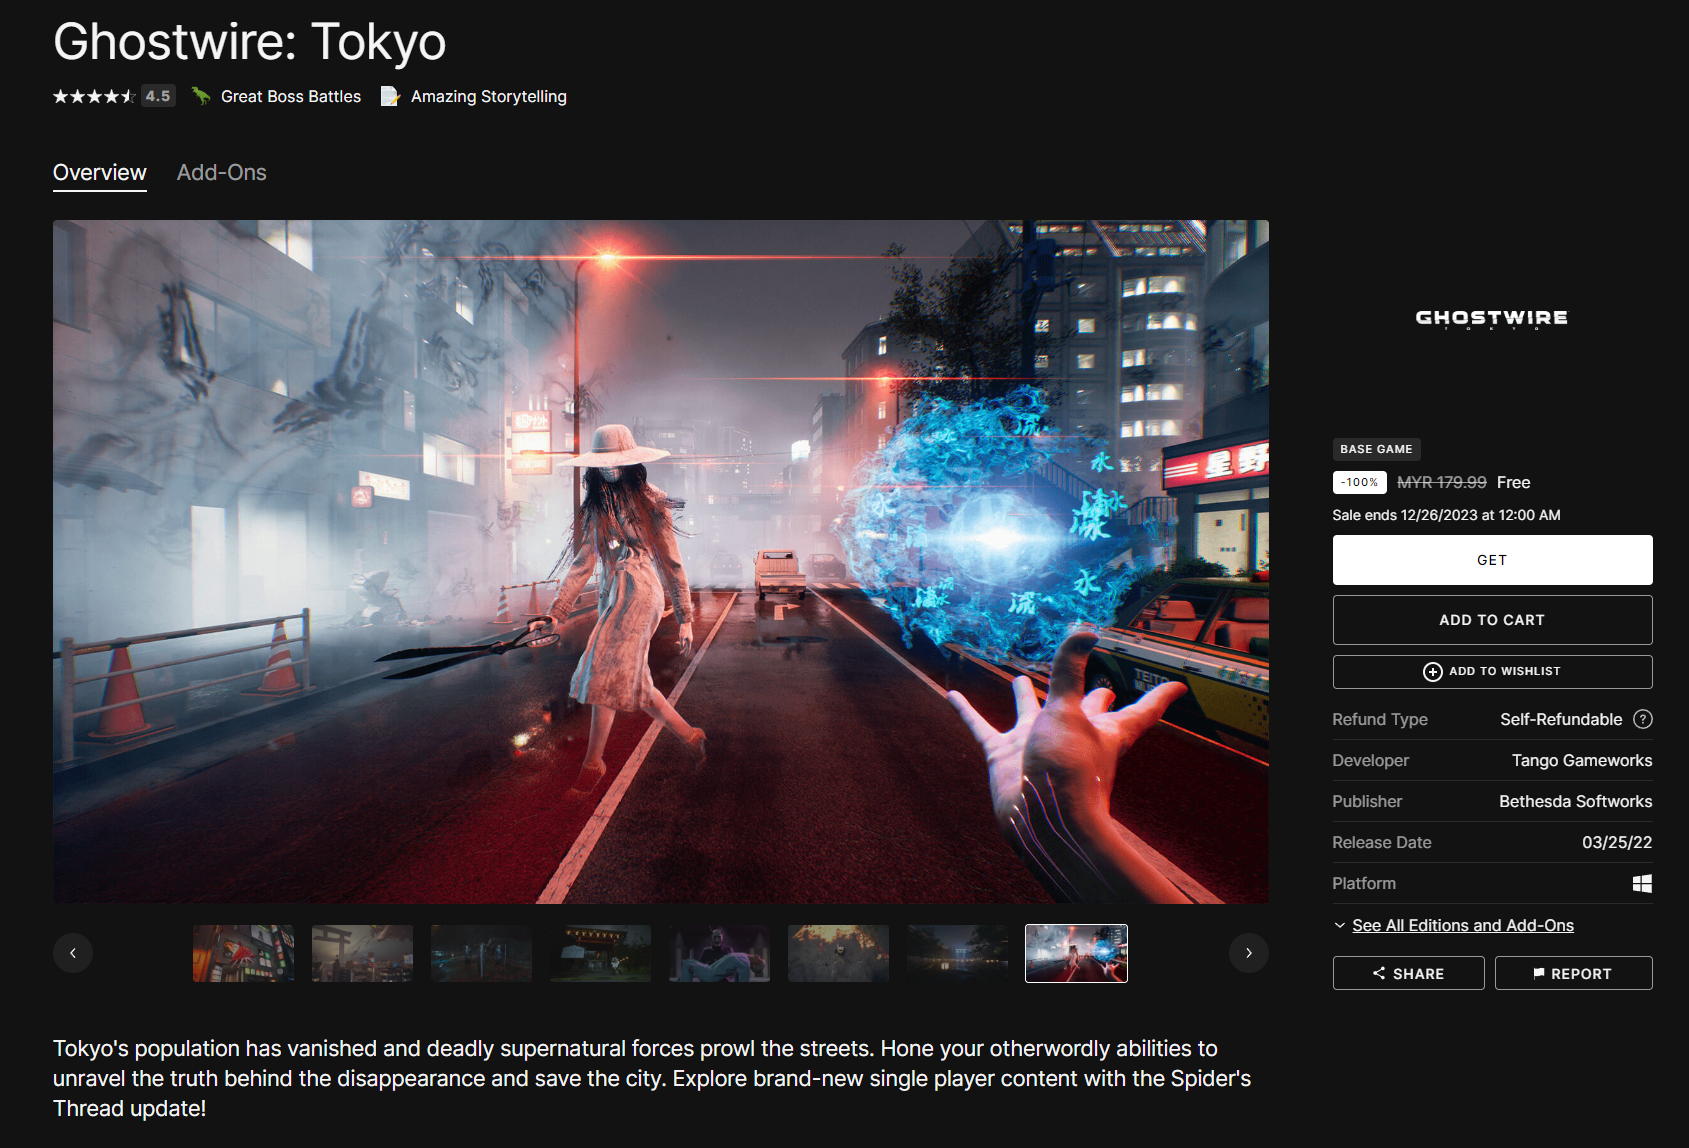Click the Great Boss Battles badge icon
The width and height of the screenshot is (1689, 1148).
(x=201, y=96)
